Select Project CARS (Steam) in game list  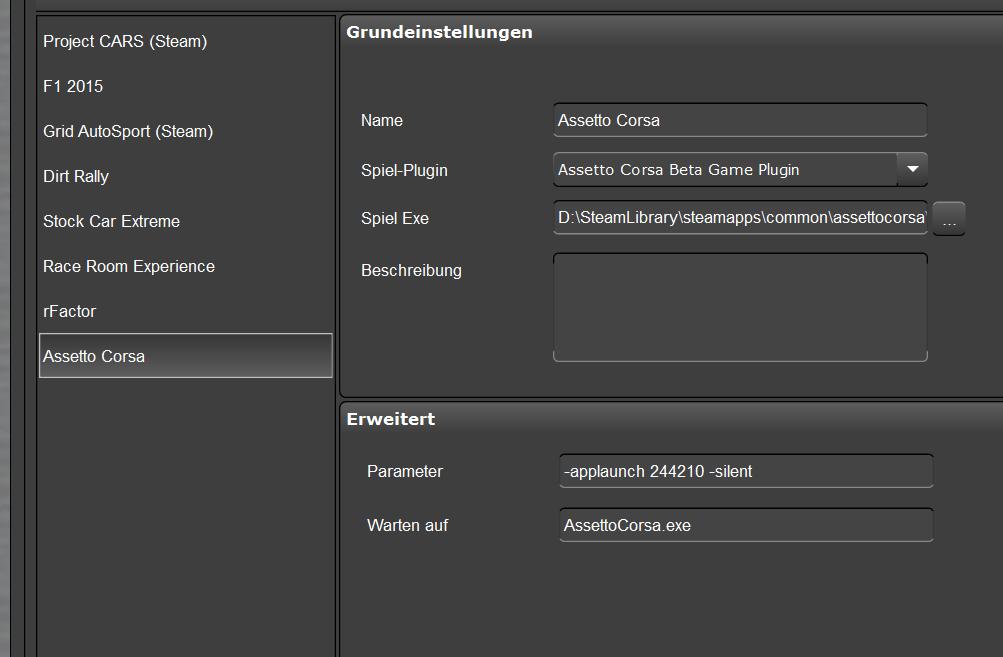click(186, 42)
